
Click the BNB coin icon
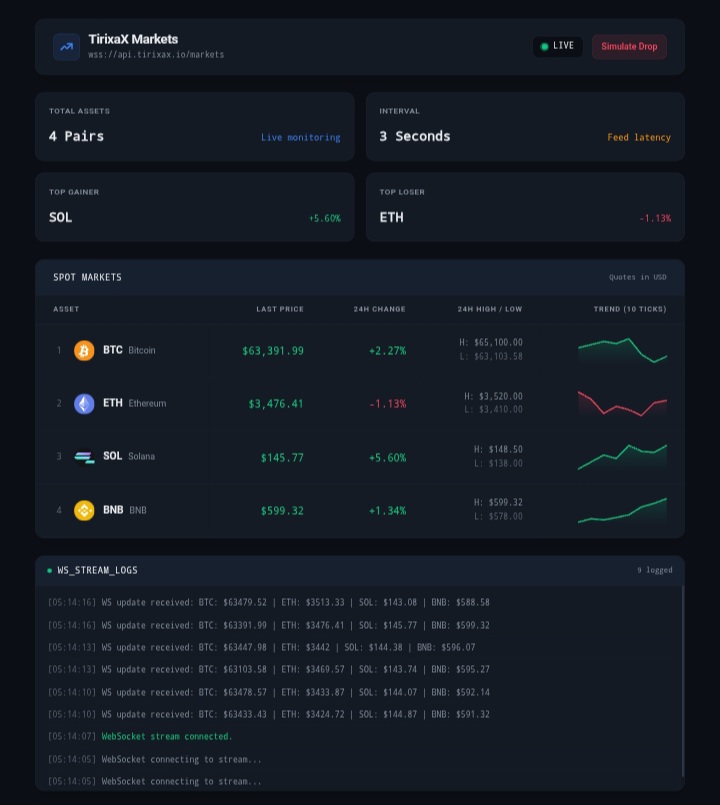point(84,510)
